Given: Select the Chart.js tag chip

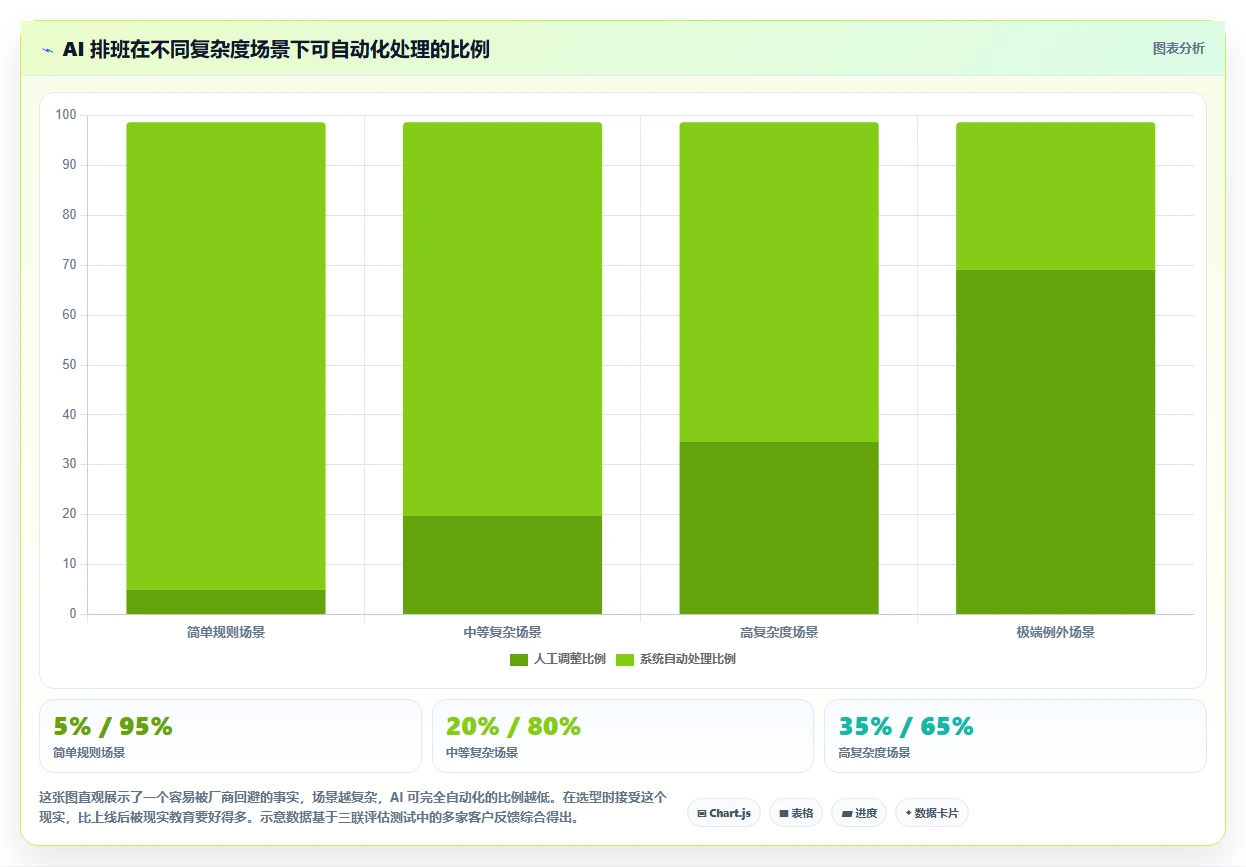Looking at the screenshot, I should 724,813.
